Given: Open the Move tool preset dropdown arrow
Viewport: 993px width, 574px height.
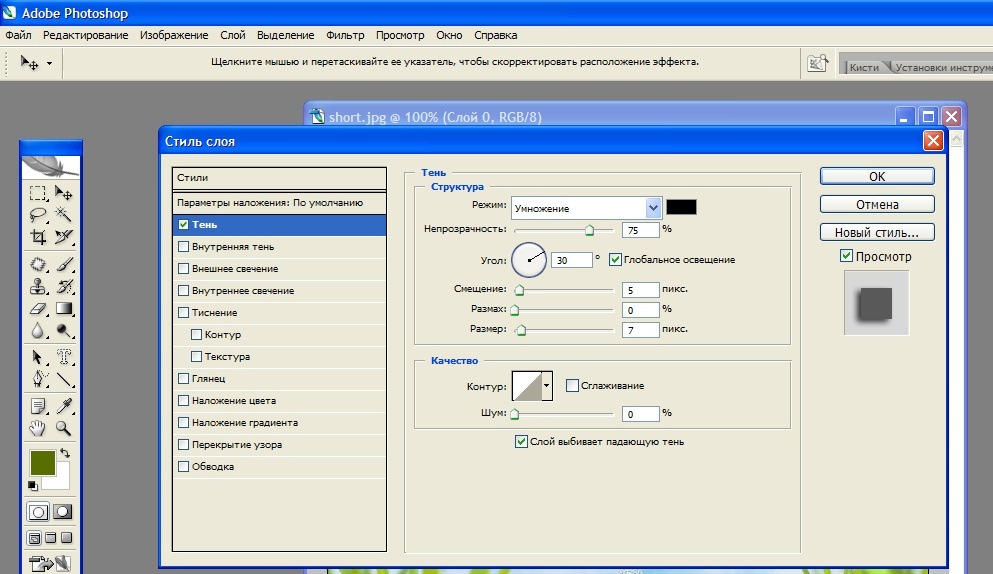Looking at the screenshot, I should [48, 63].
